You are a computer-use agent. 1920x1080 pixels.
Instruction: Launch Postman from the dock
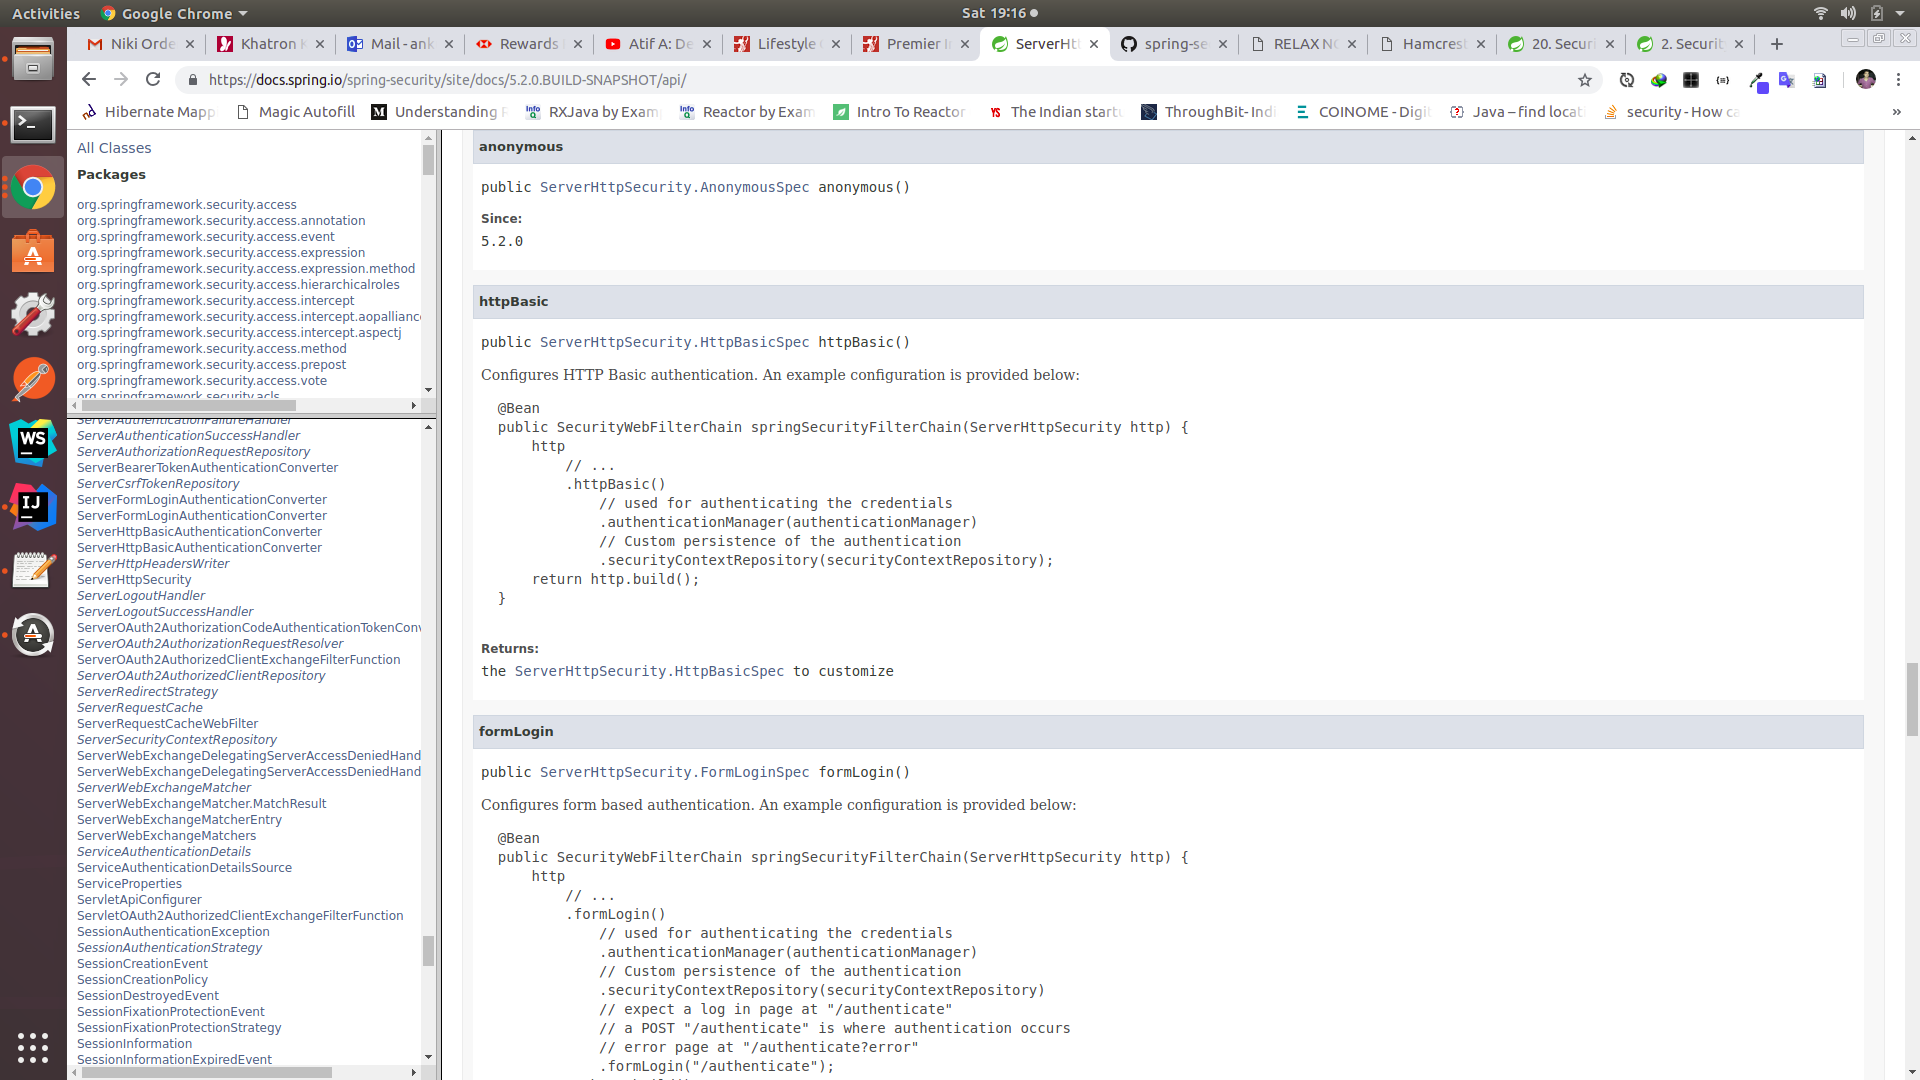(33, 379)
